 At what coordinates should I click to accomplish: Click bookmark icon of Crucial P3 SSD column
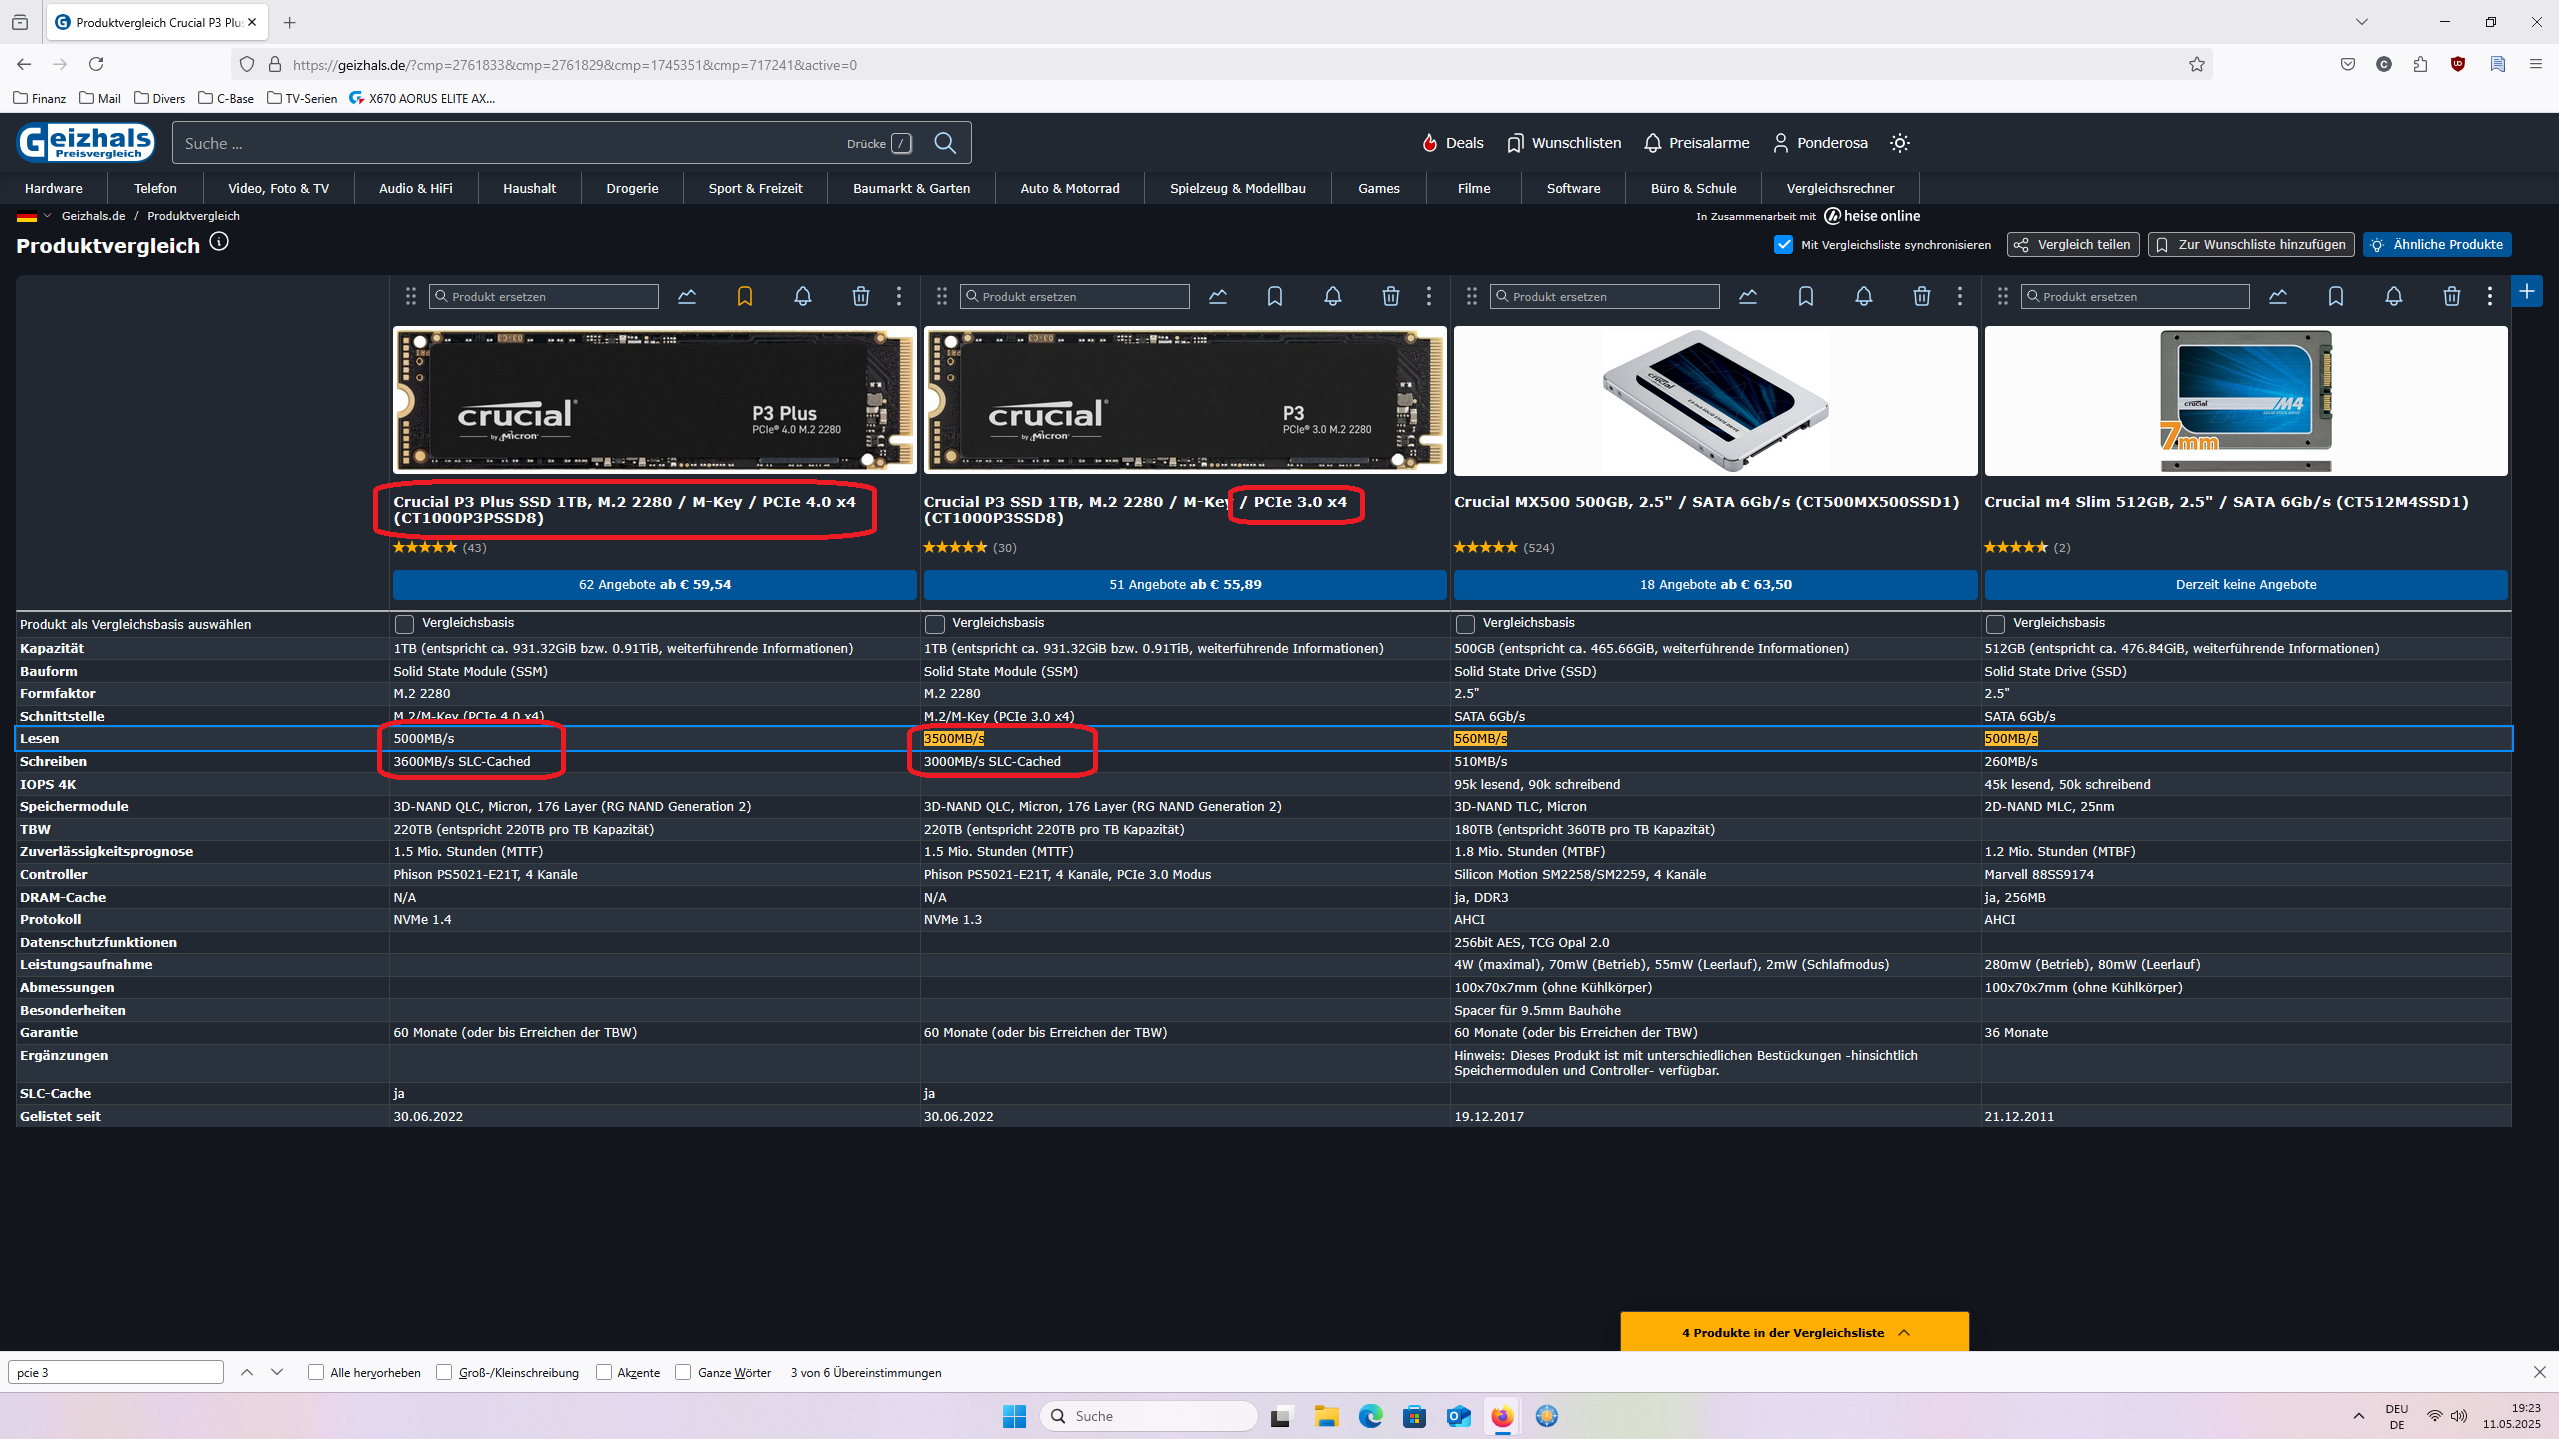click(x=1275, y=296)
